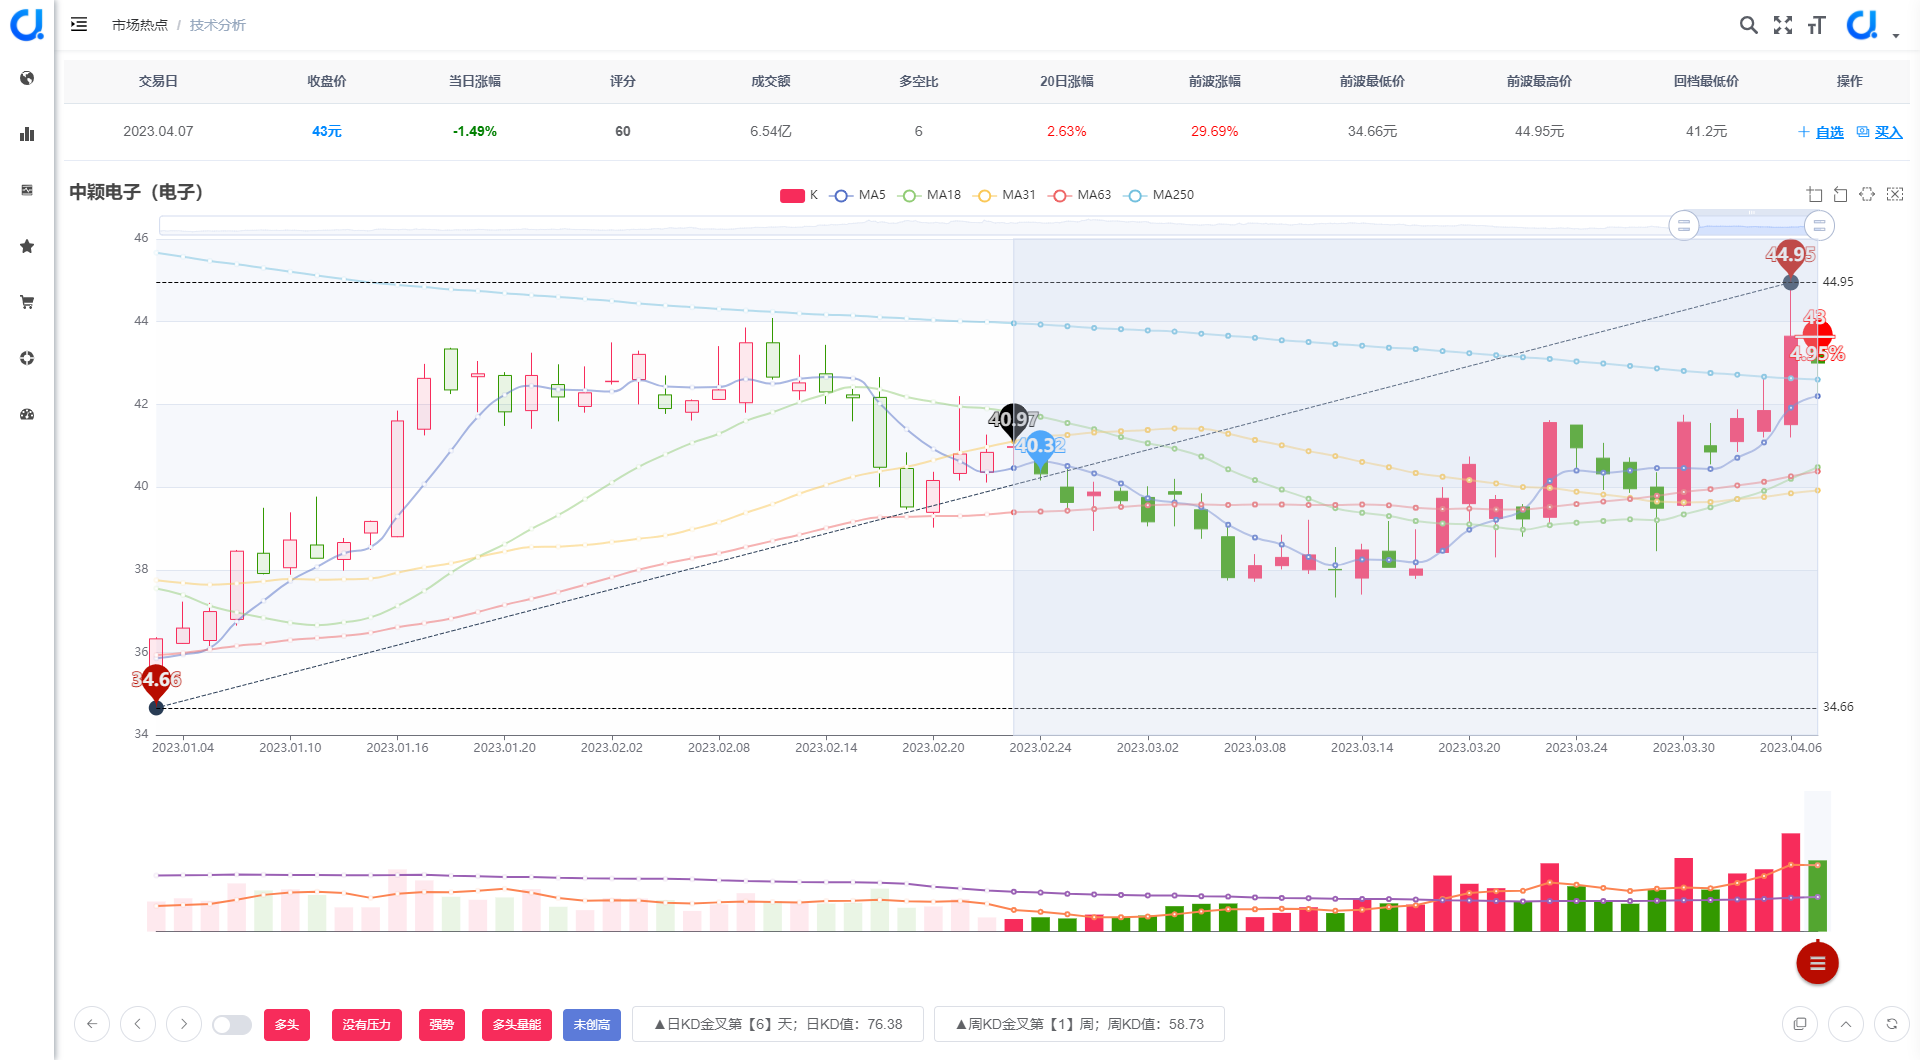Image resolution: width=1920 pixels, height=1060 pixels.
Task: Click the chart fullscreen toggle icon
Action: click(x=1895, y=194)
